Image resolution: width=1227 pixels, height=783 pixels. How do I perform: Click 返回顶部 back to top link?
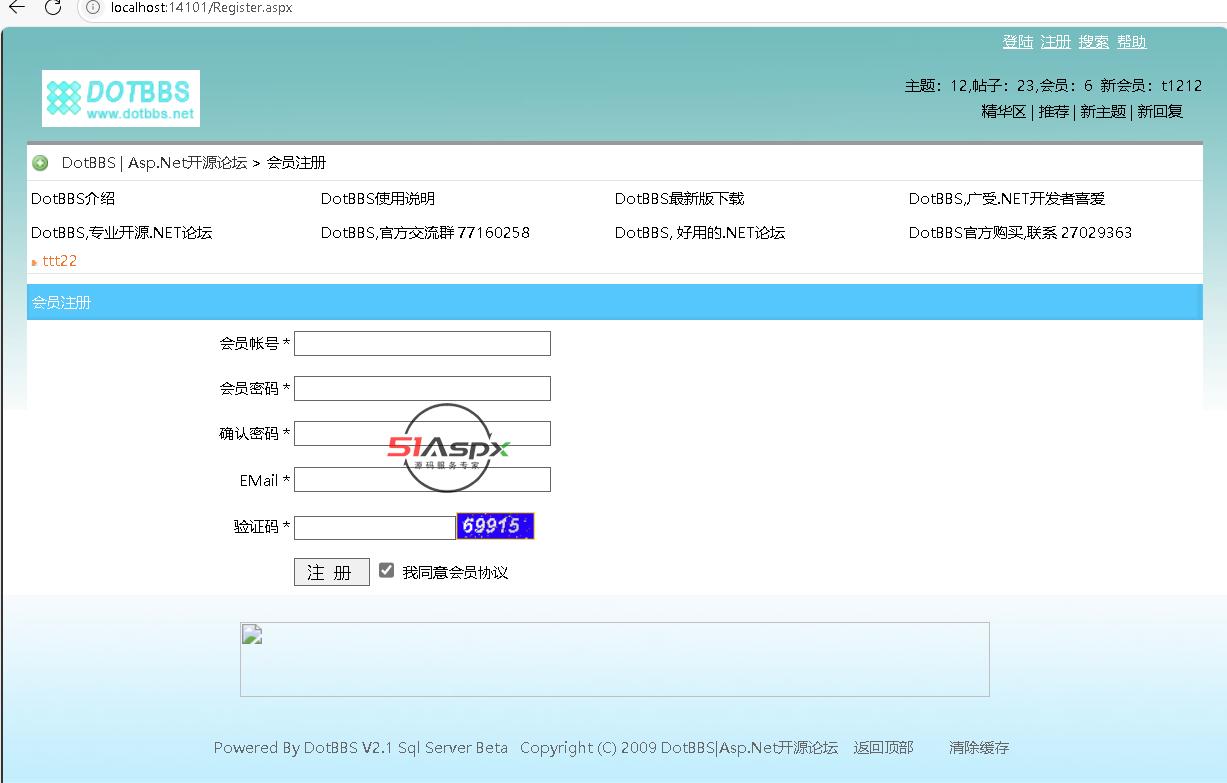pyautogui.click(x=883, y=748)
